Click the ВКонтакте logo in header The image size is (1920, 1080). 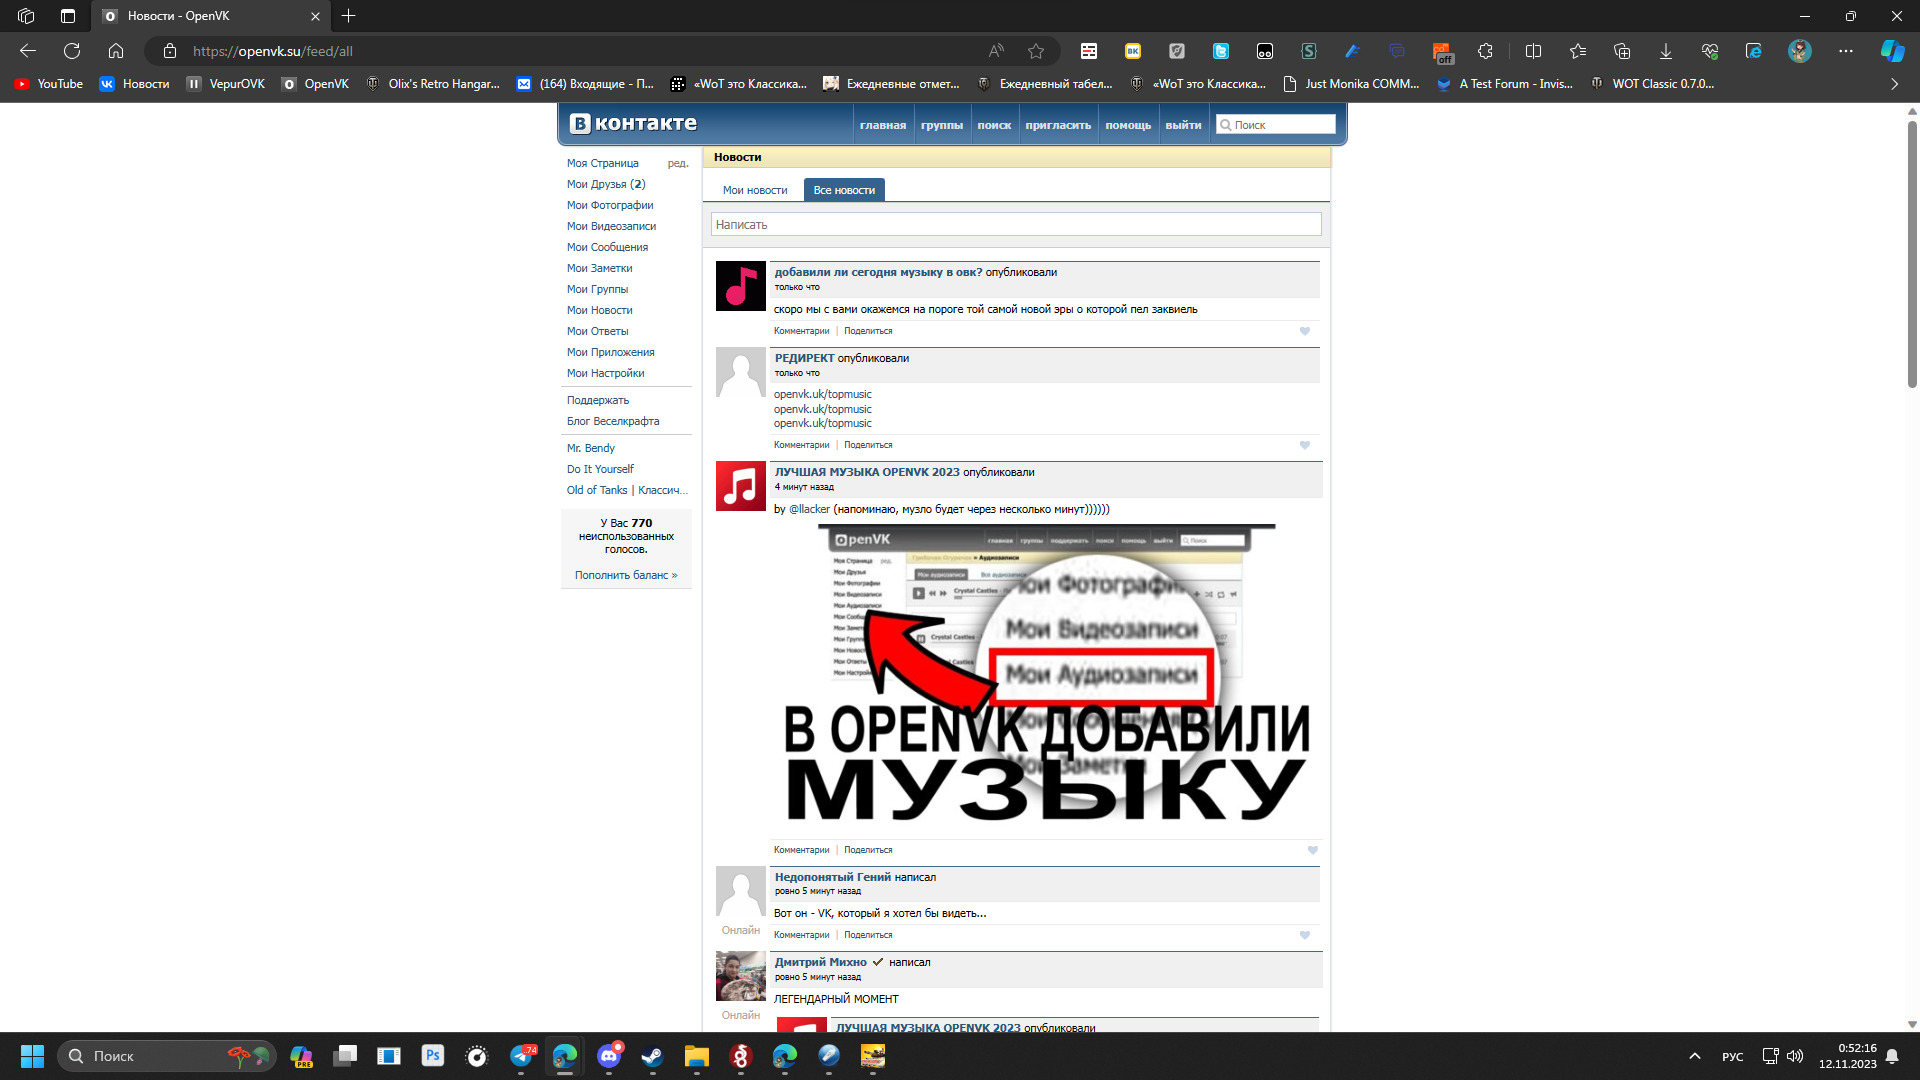[x=633, y=123]
